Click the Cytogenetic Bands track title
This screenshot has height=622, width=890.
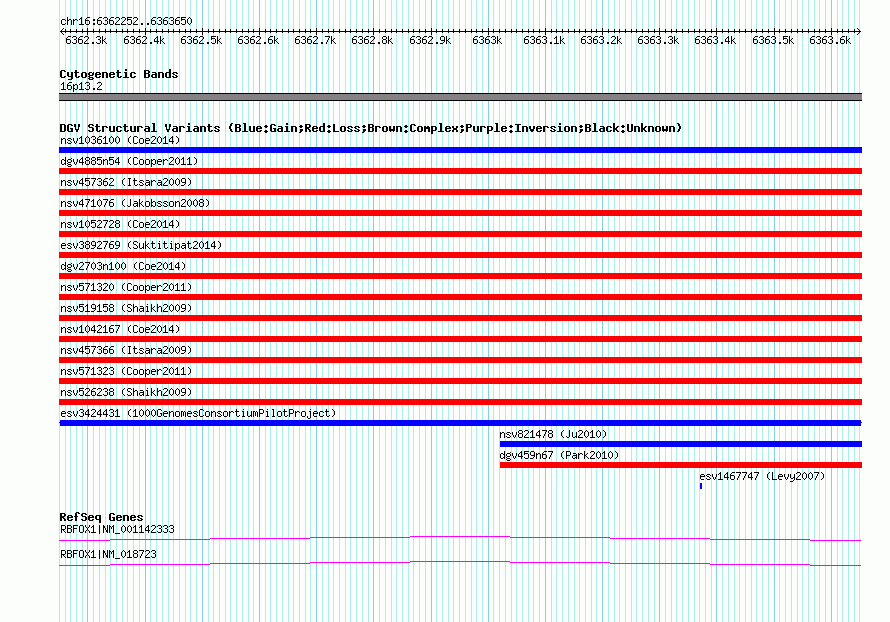(x=119, y=74)
